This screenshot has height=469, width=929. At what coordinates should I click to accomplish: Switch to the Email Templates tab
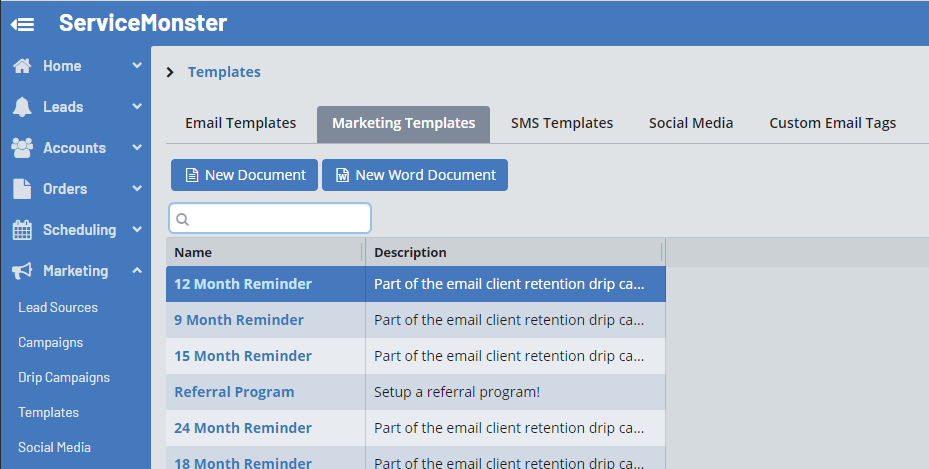(x=240, y=123)
